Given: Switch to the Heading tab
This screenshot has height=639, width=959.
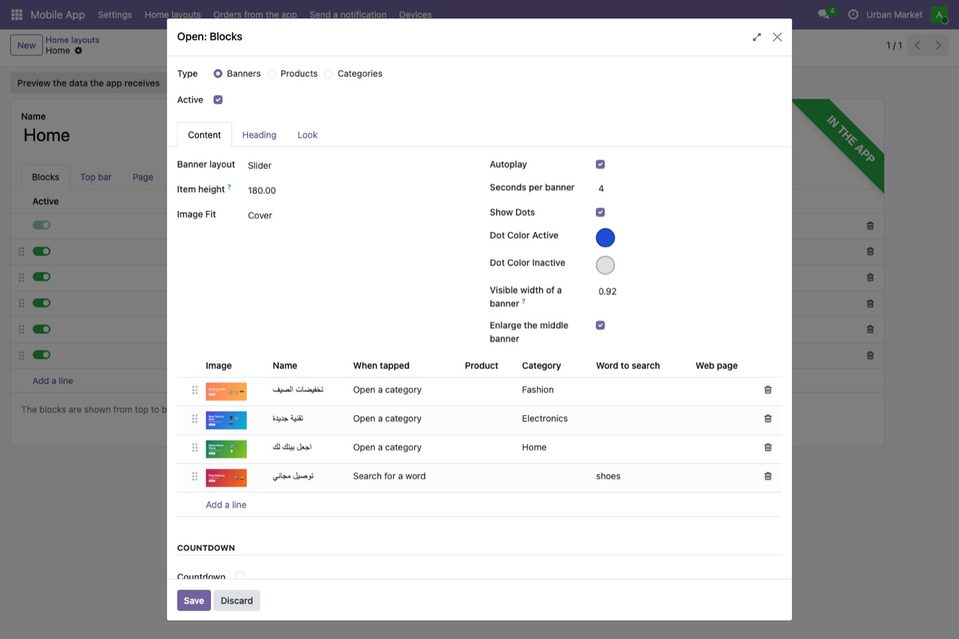Looking at the screenshot, I should pos(259,135).
